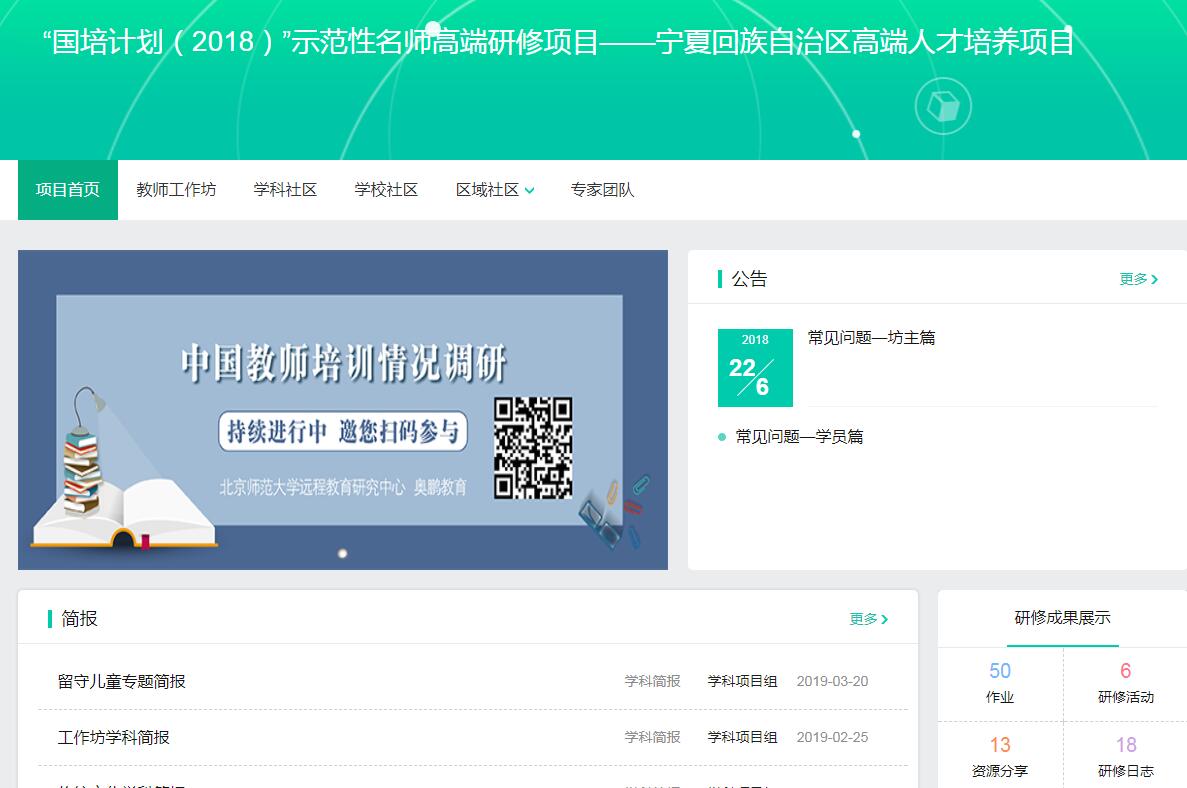Open announcement 常见问题—坊主篇
This screenshot has height=788, width=1187.
(871, 338)
